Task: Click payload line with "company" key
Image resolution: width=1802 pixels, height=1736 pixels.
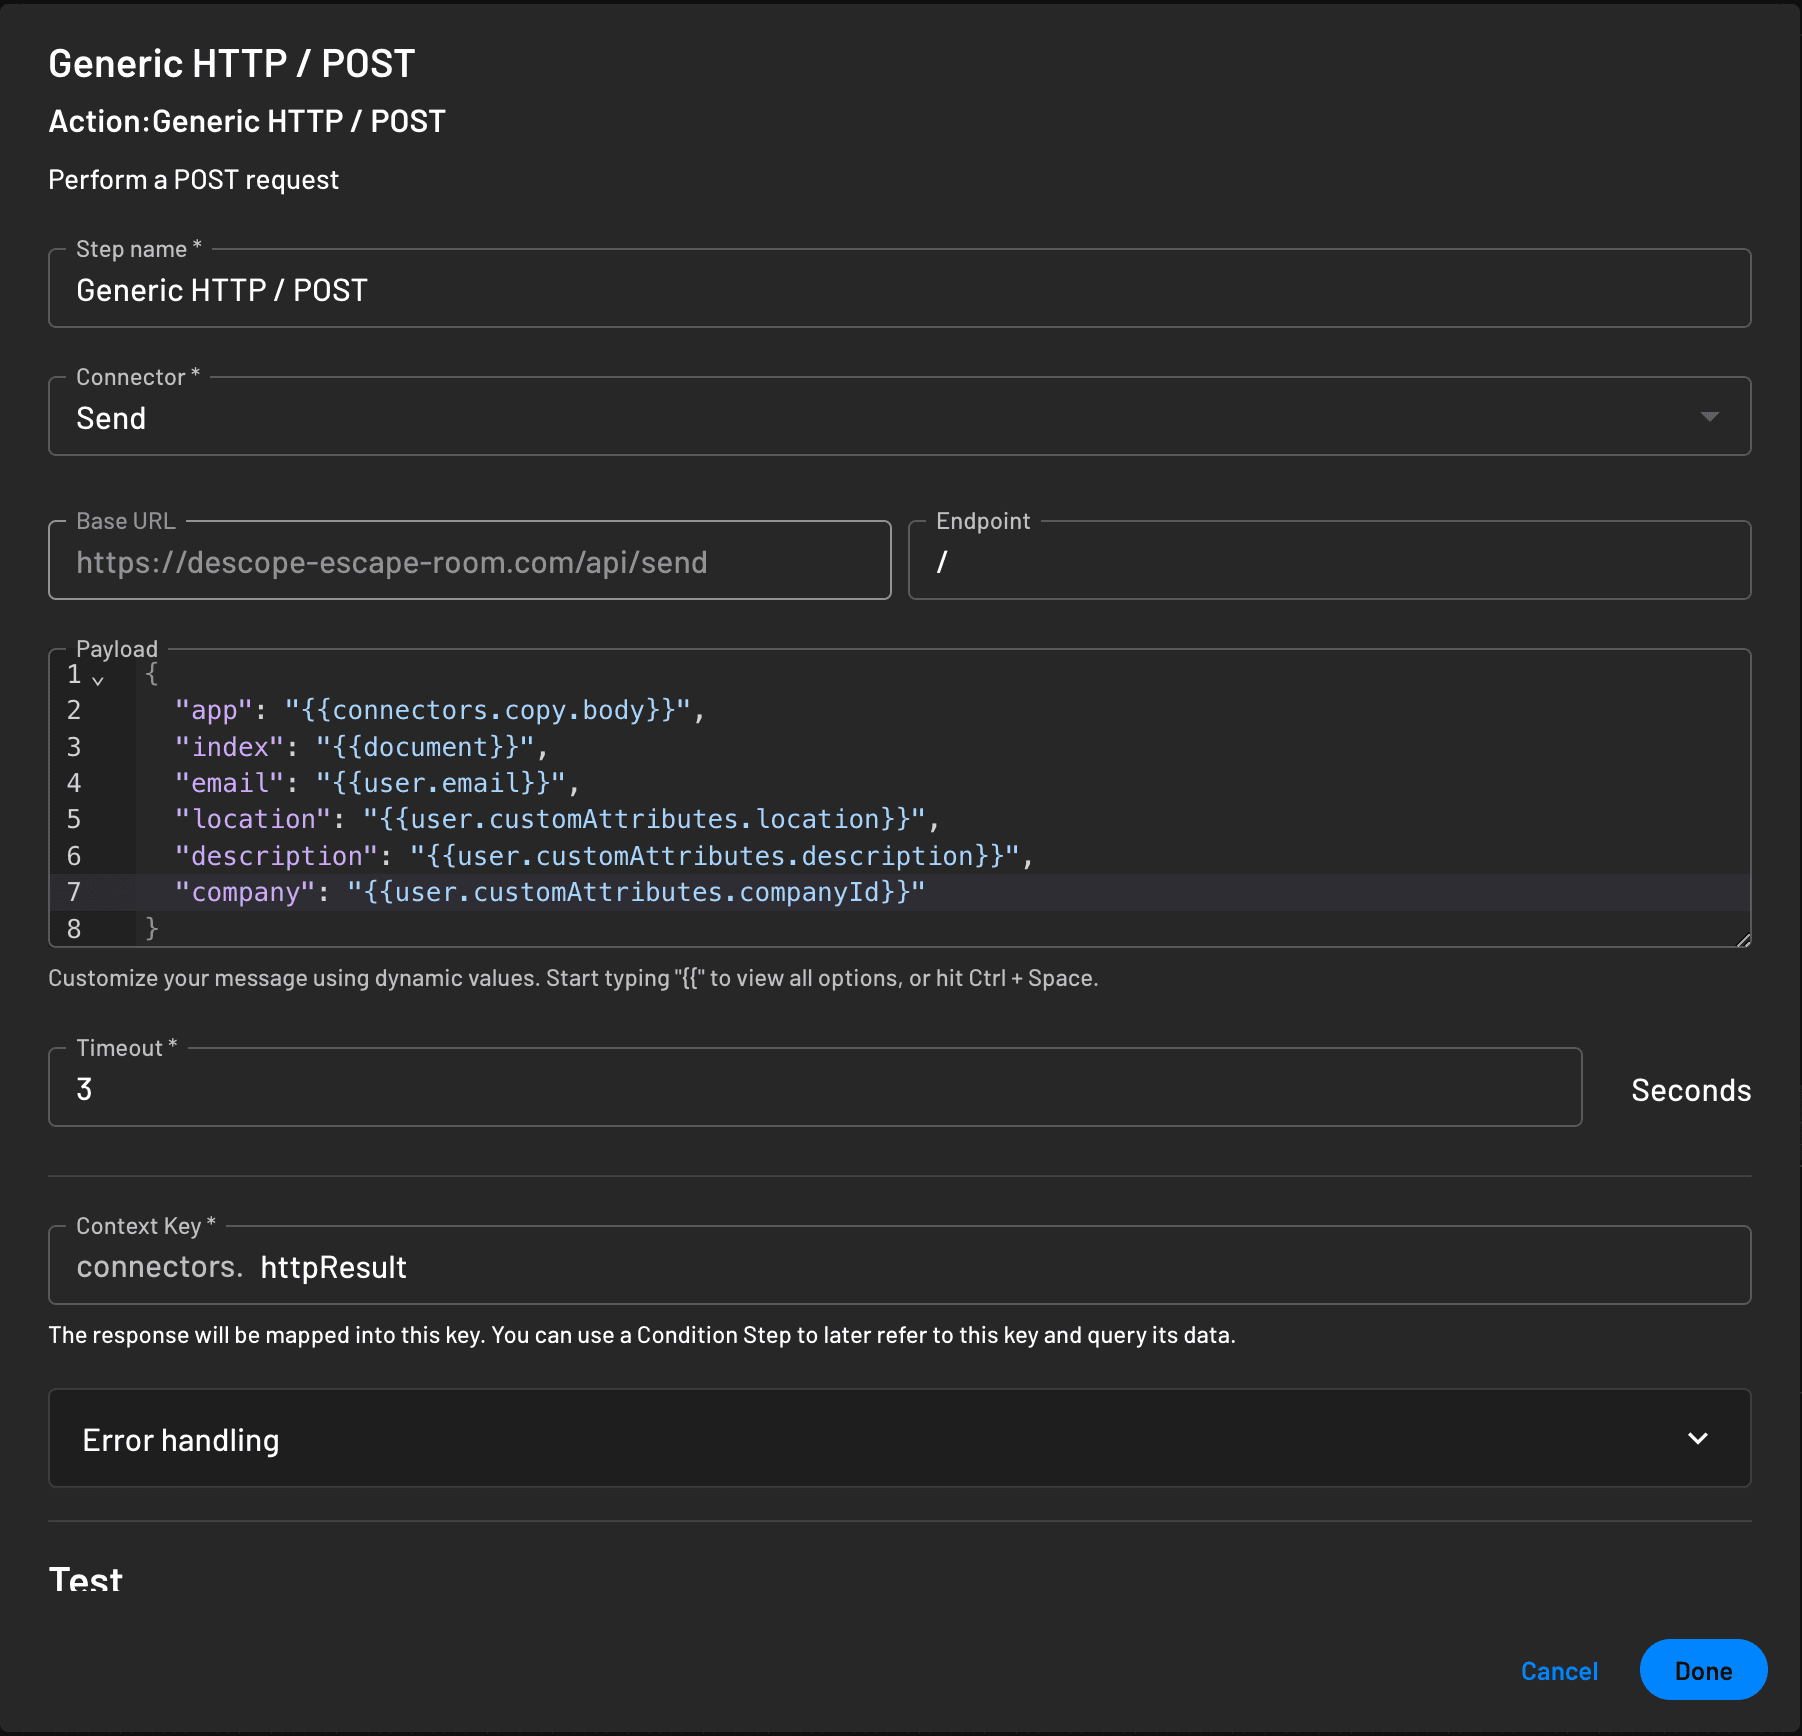Action: coord(549,892)
